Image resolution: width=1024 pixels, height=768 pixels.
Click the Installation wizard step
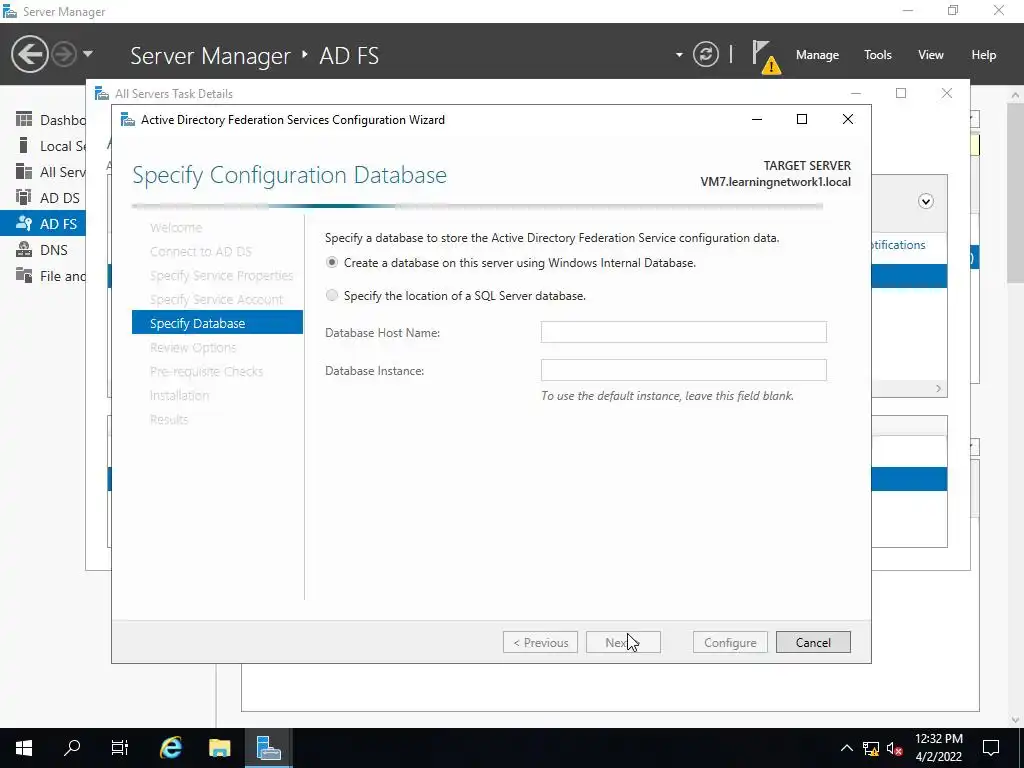pos(179,395)
